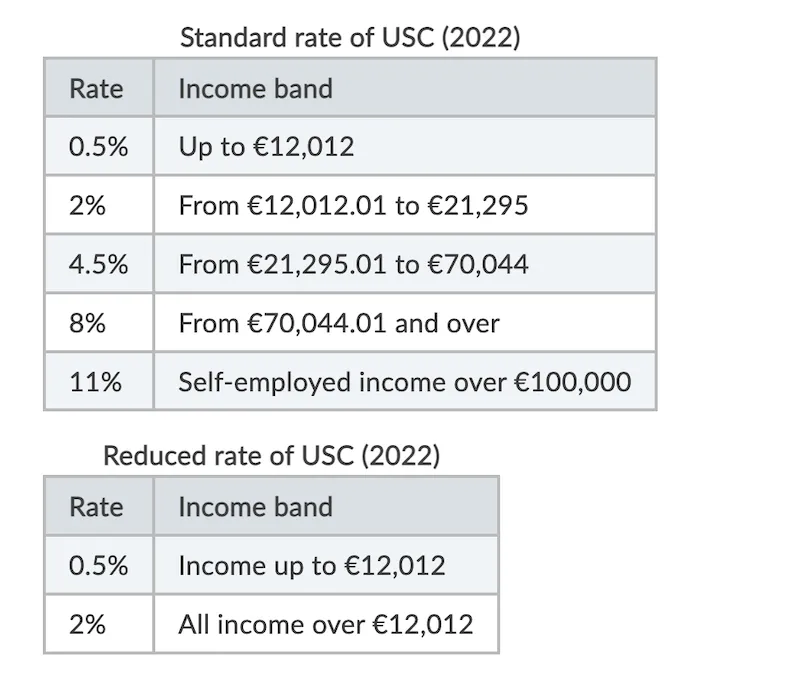Click the "From €12,012.01 to €21,295" cell
This screenshot has height=679, width=800.
353,206
